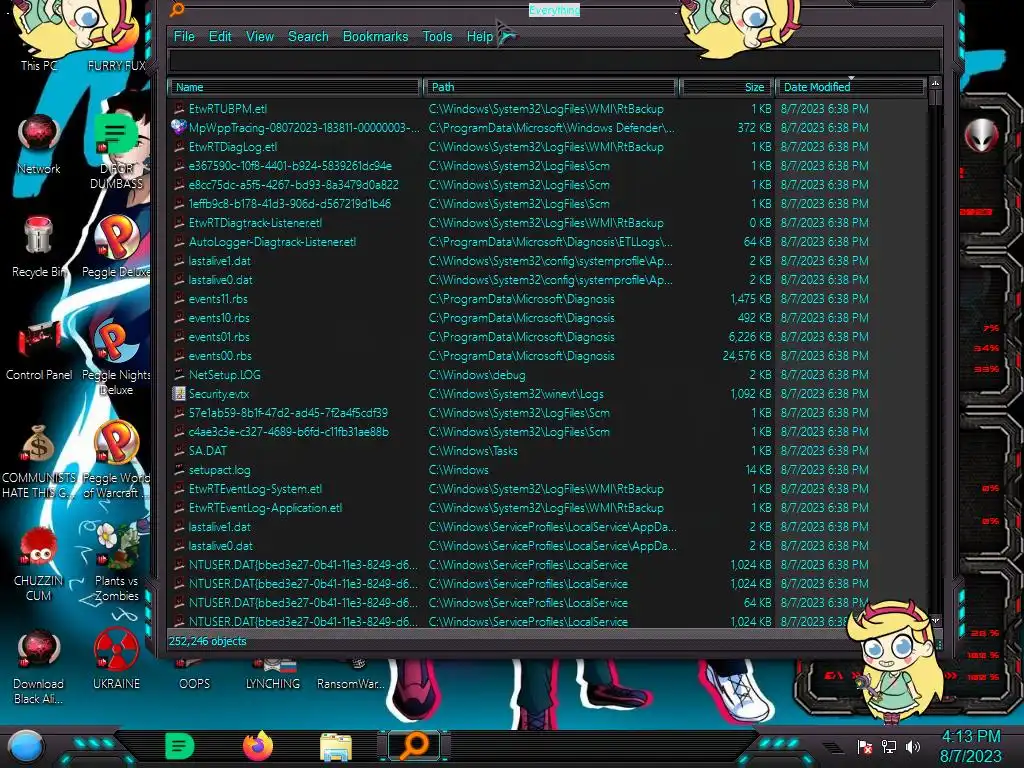This screenshot has width=1024, height=768.
Task: Click the C:\Windows\debug path cell
Action: point(477,375)
